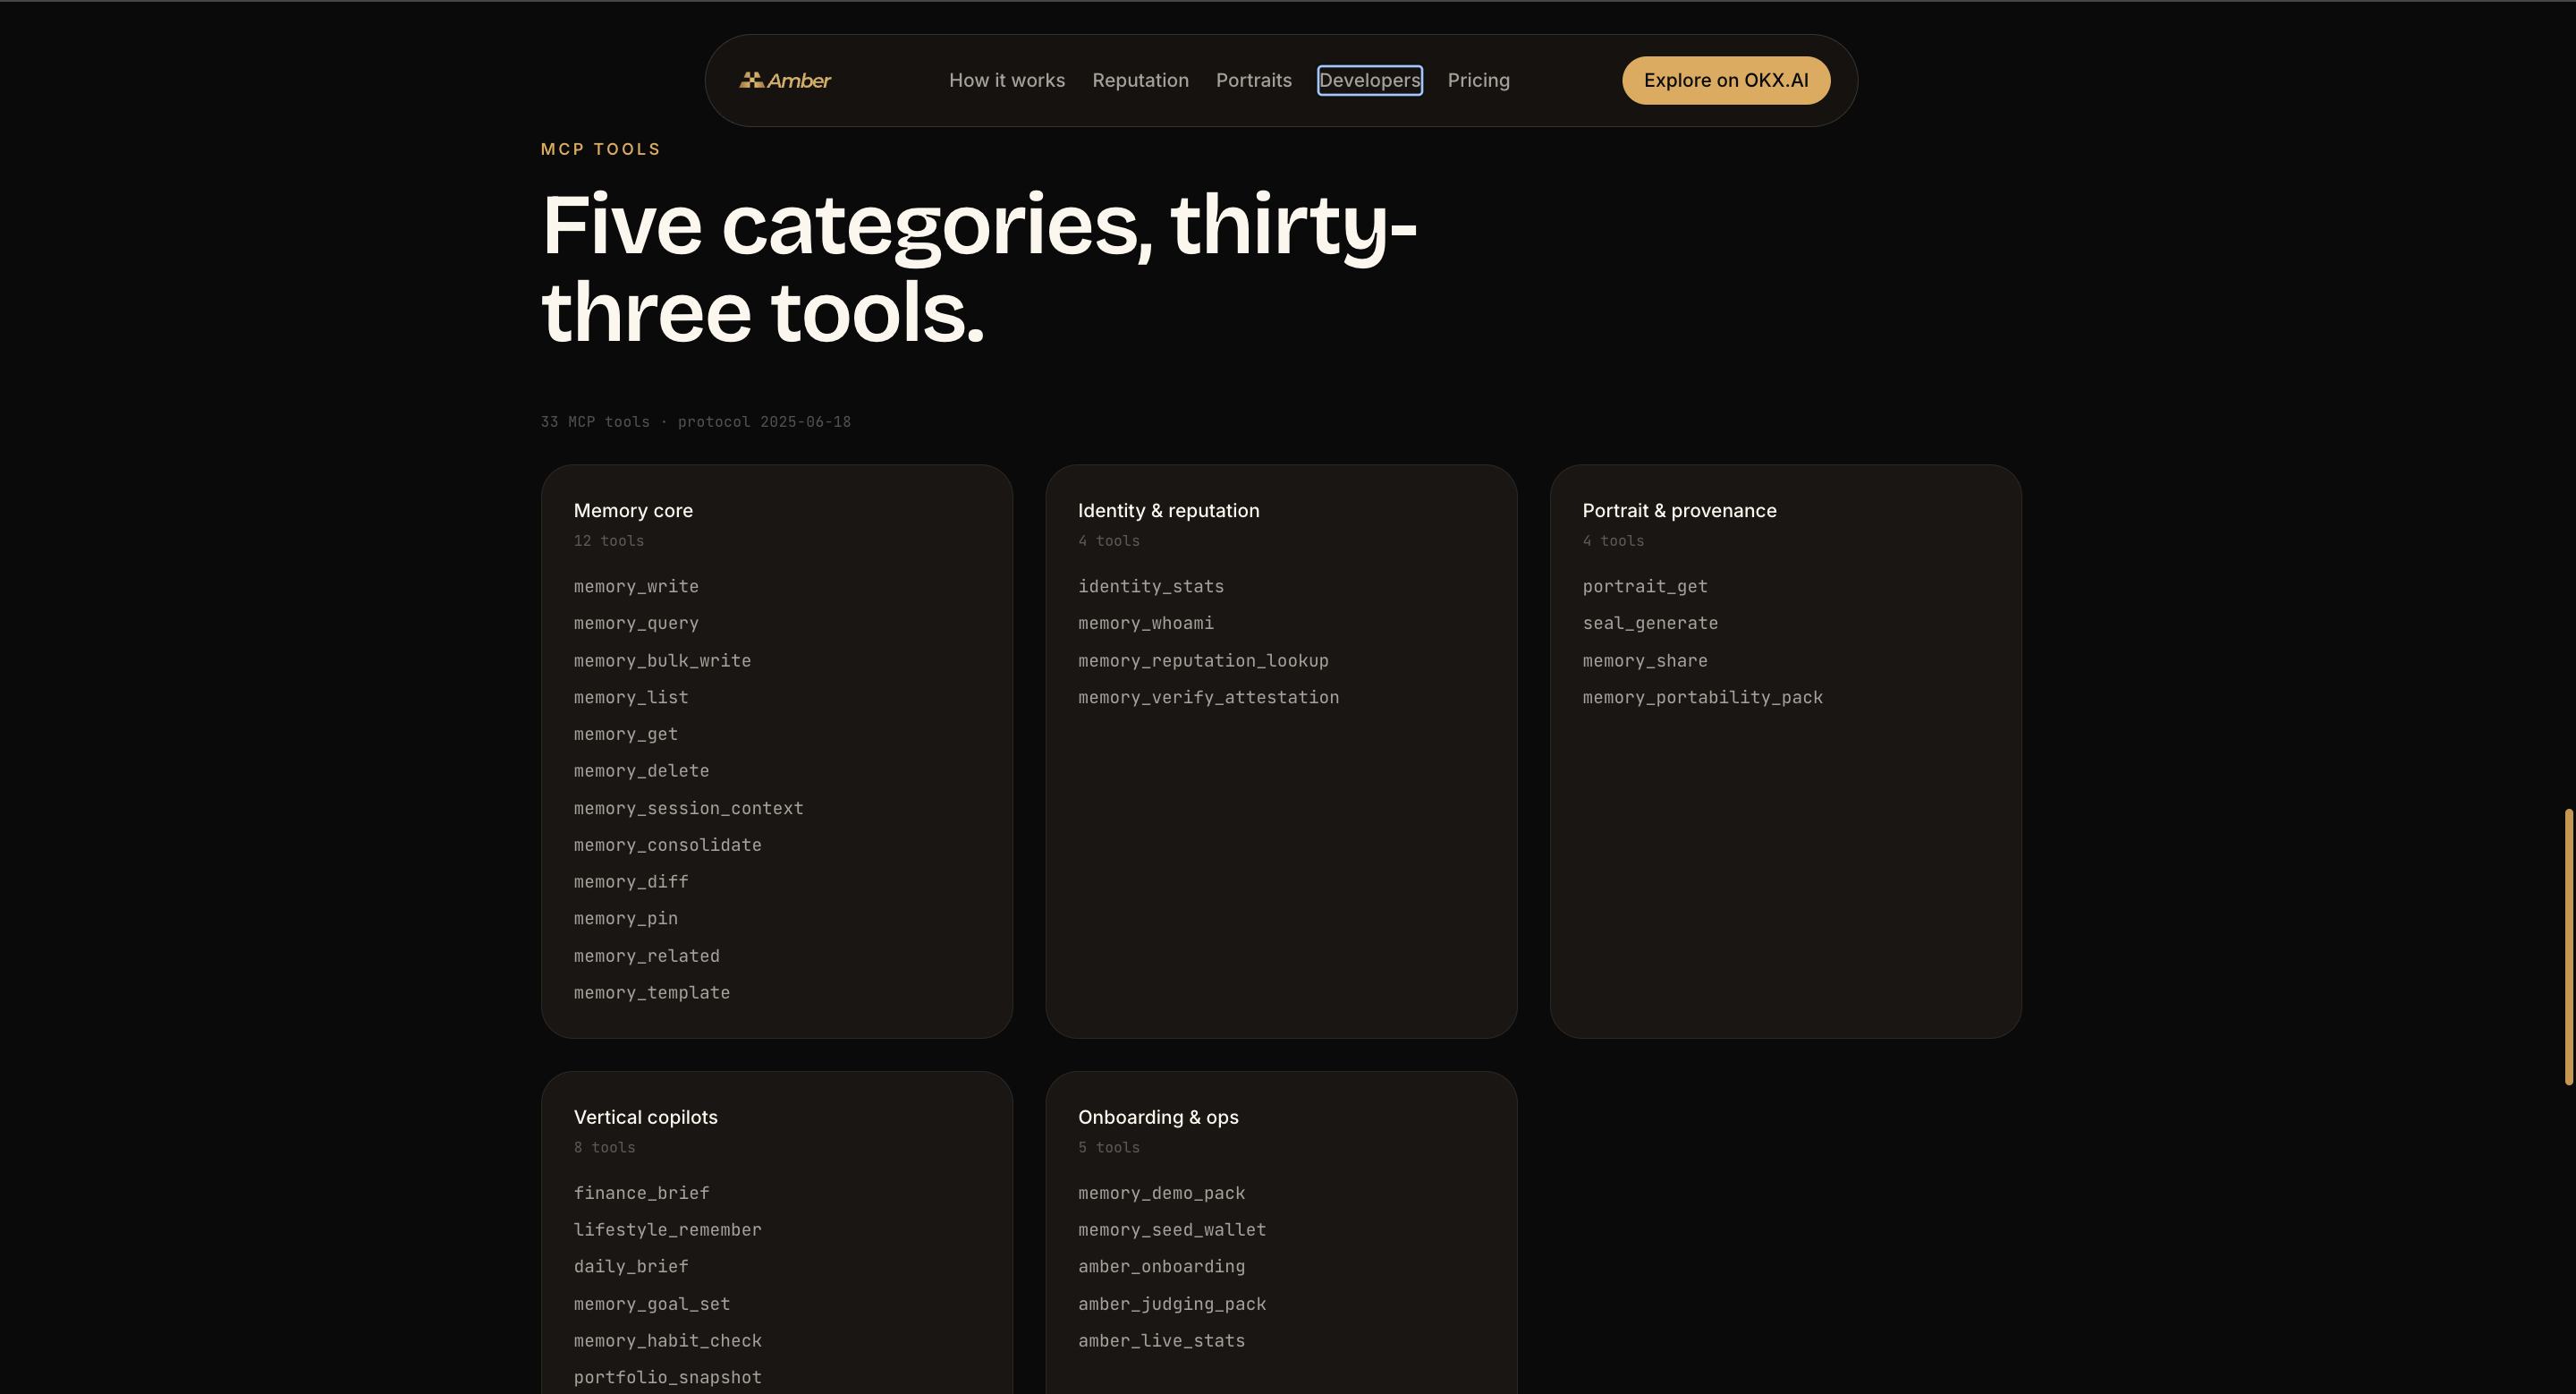Click memory_session_context in Memory core
The image size is (2576, 1394).
688,809
